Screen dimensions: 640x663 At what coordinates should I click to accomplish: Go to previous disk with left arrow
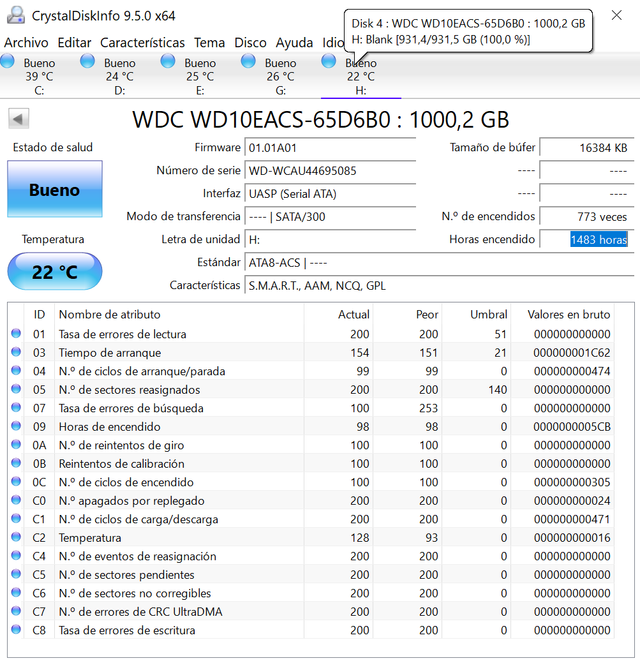18,119
